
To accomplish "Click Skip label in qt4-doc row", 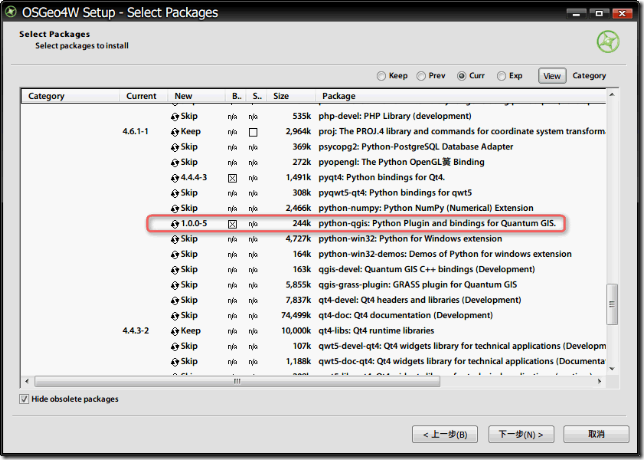I will pyautogui.click(x=189, y=315).
